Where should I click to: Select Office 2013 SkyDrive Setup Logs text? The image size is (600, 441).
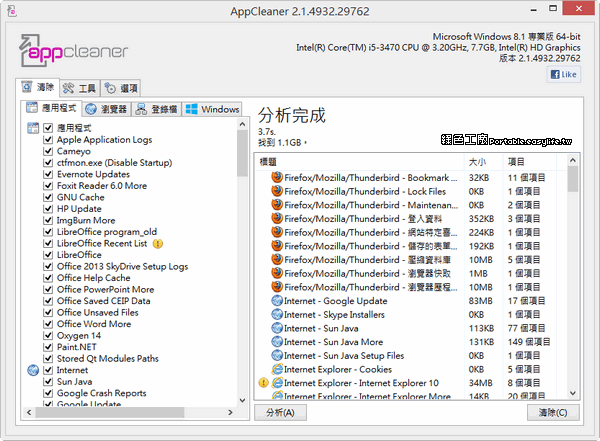[122, 266]
